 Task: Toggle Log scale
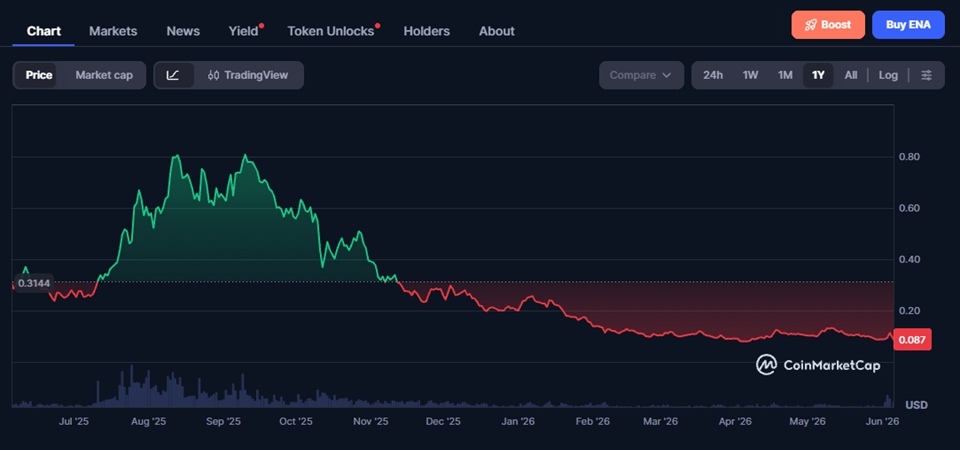coord(888,75)
